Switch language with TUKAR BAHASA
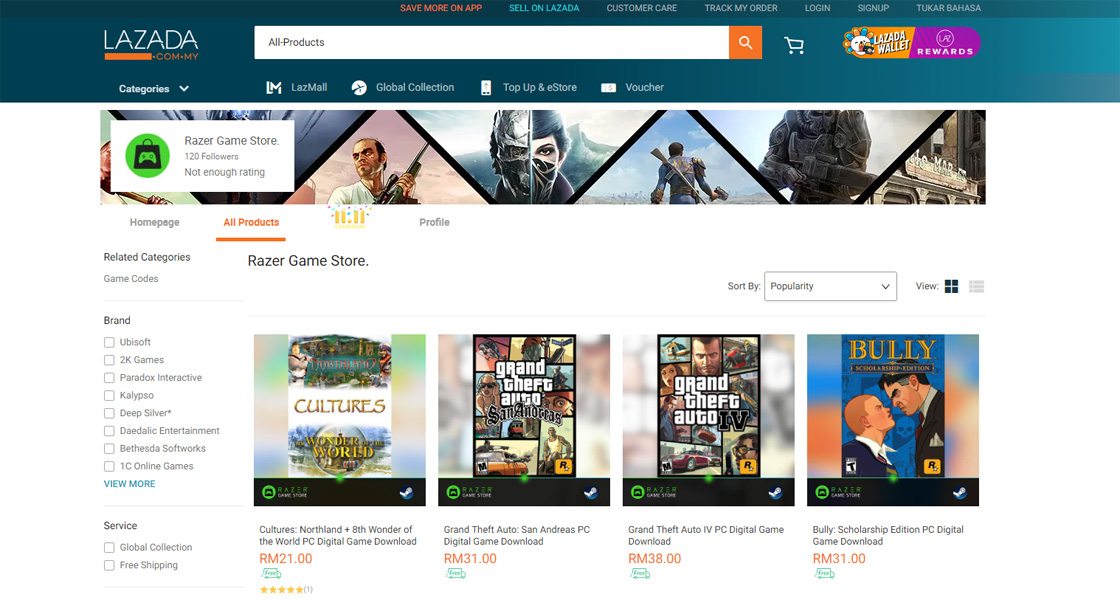 949,9
